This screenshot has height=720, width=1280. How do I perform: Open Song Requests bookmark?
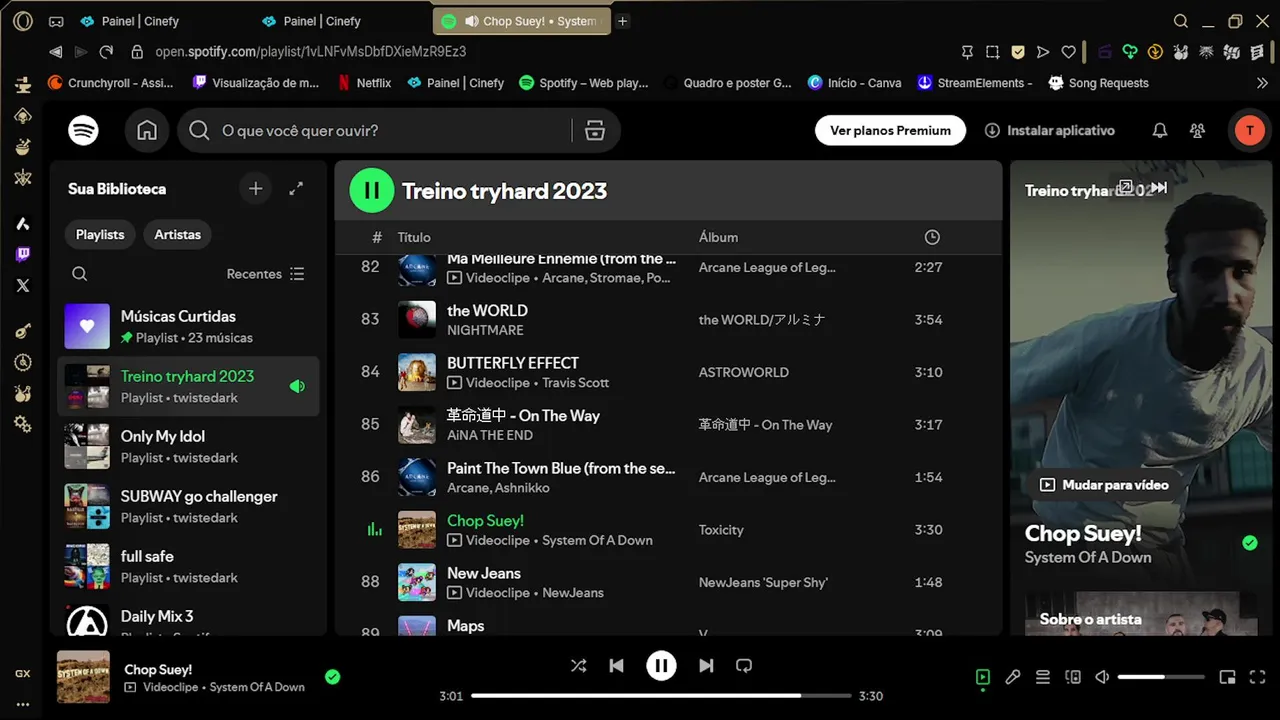1098,83
